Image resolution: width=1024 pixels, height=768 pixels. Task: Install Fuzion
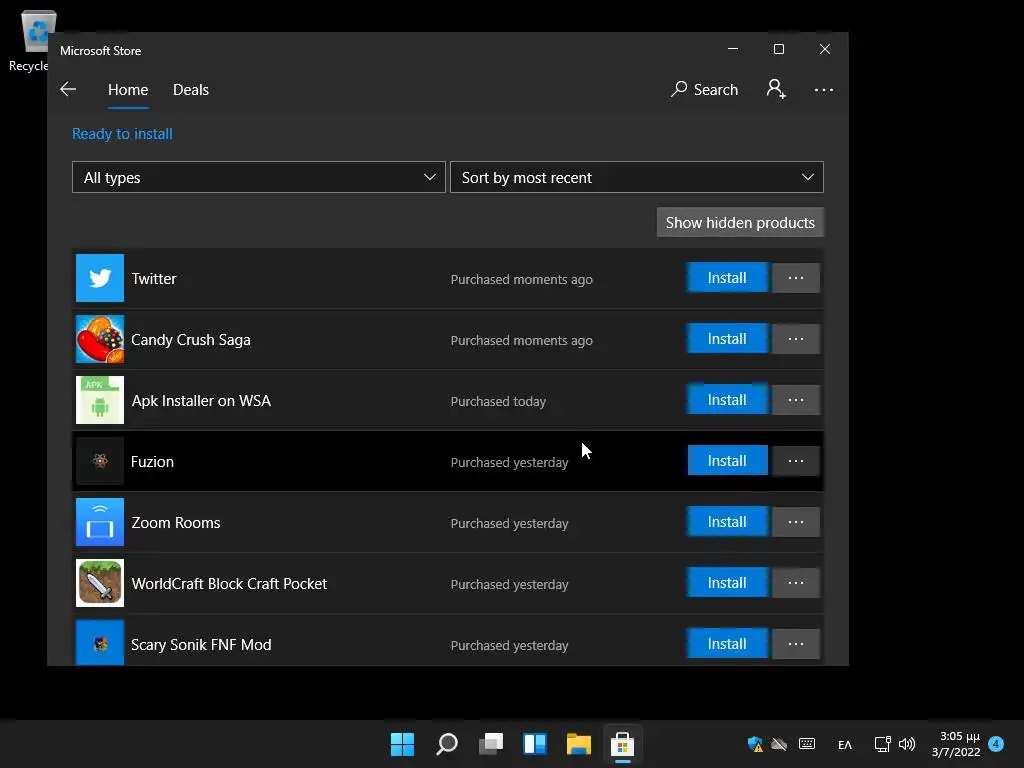tap(727, 461)
